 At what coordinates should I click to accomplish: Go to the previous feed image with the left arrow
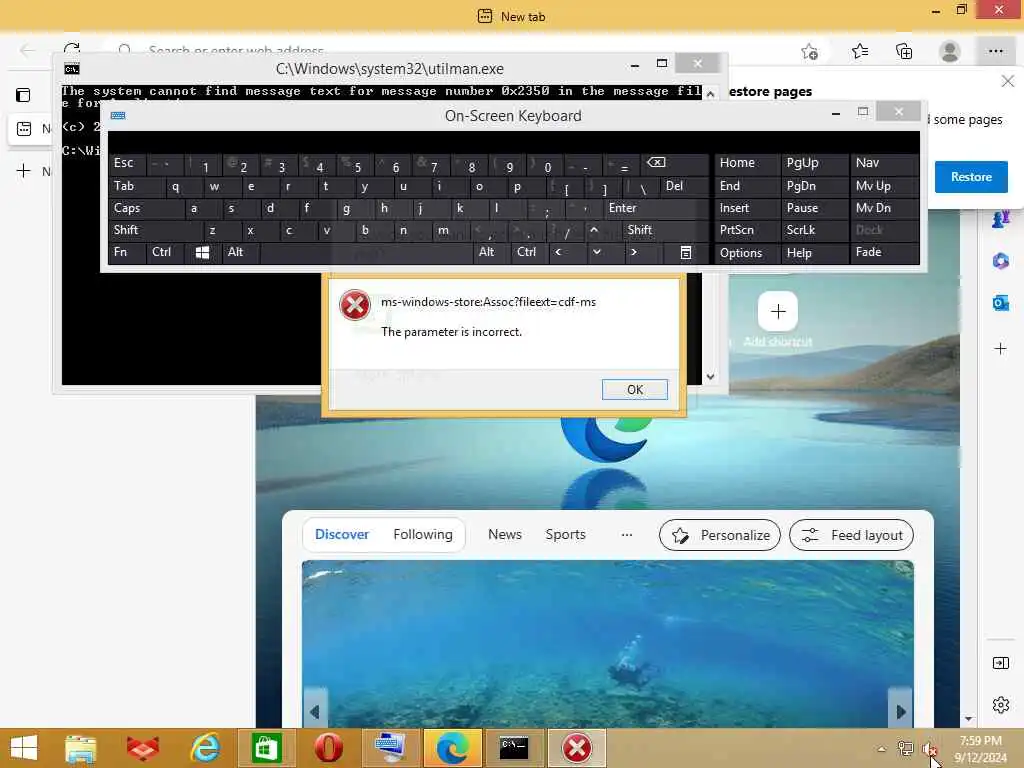pyautogui.click(x=315, y=711)
